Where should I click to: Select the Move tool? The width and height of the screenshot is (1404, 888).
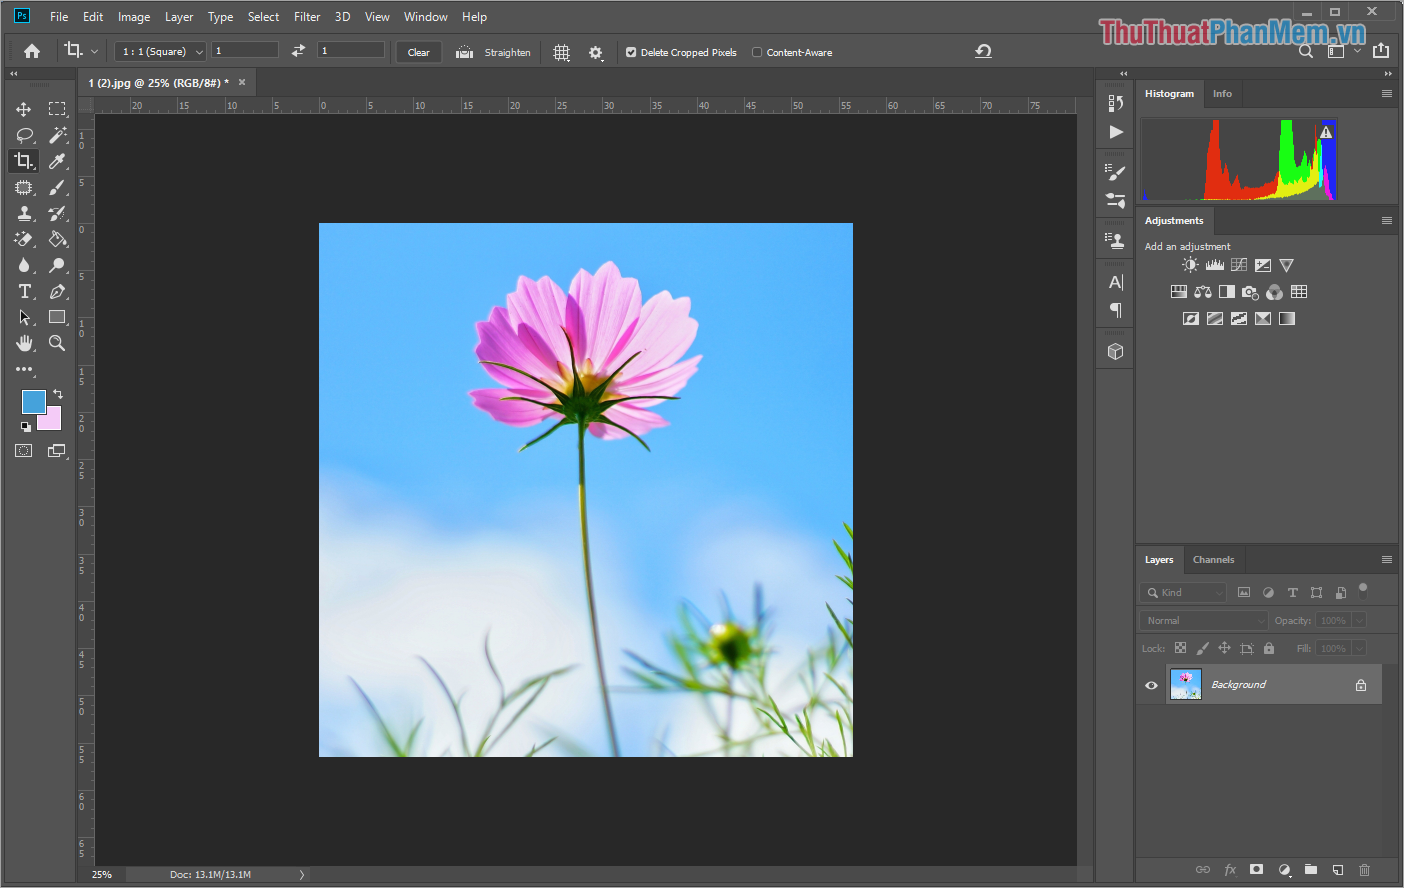coord(24,108)
